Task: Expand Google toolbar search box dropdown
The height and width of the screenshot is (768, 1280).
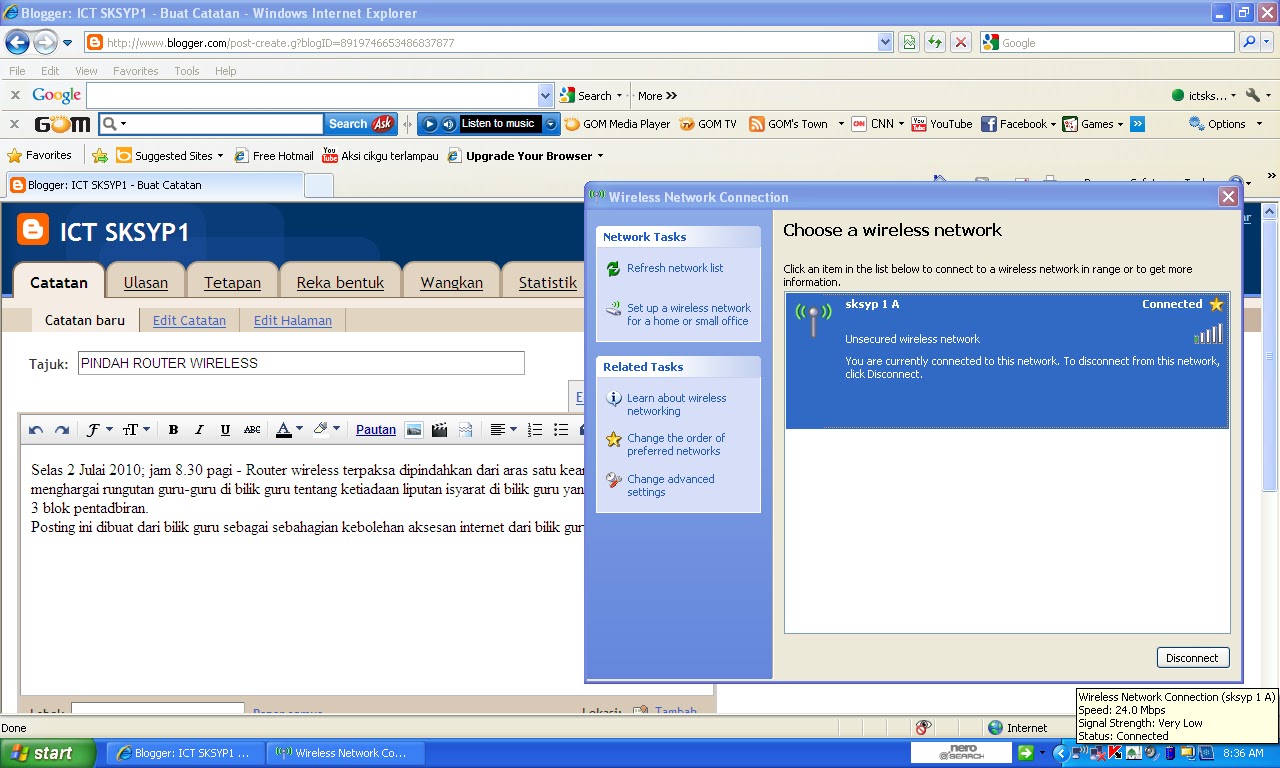Action: tap(545, 95)
